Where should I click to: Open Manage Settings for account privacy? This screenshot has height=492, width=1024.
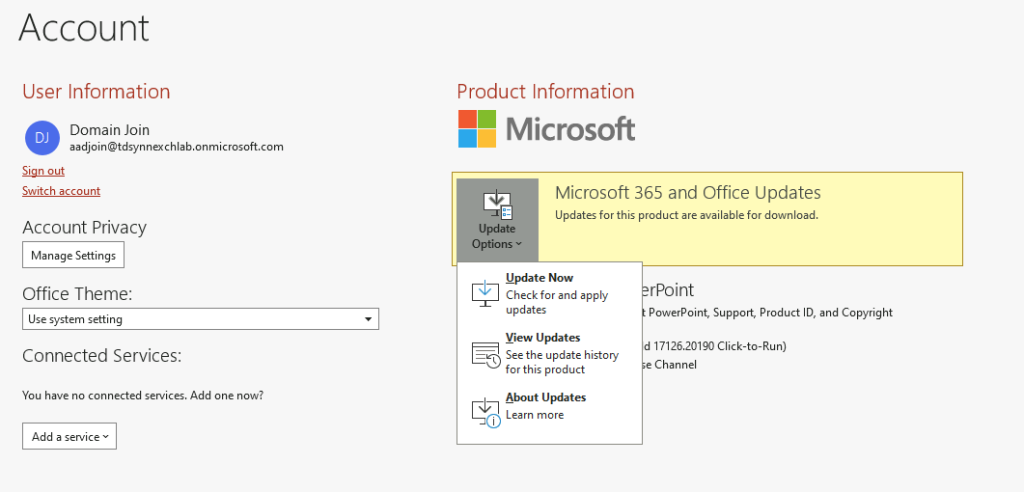pyautogui.click(x=73, y=255)
